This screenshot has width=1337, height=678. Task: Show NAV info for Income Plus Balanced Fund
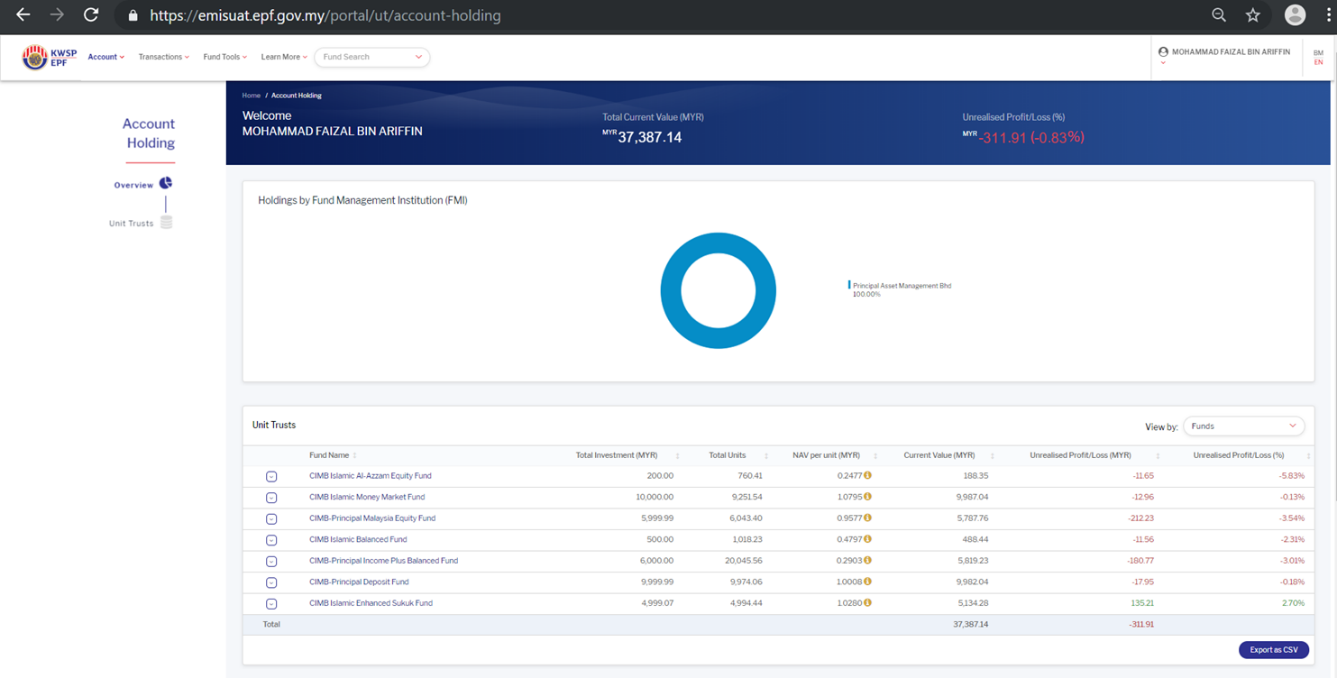pos(868,560)
